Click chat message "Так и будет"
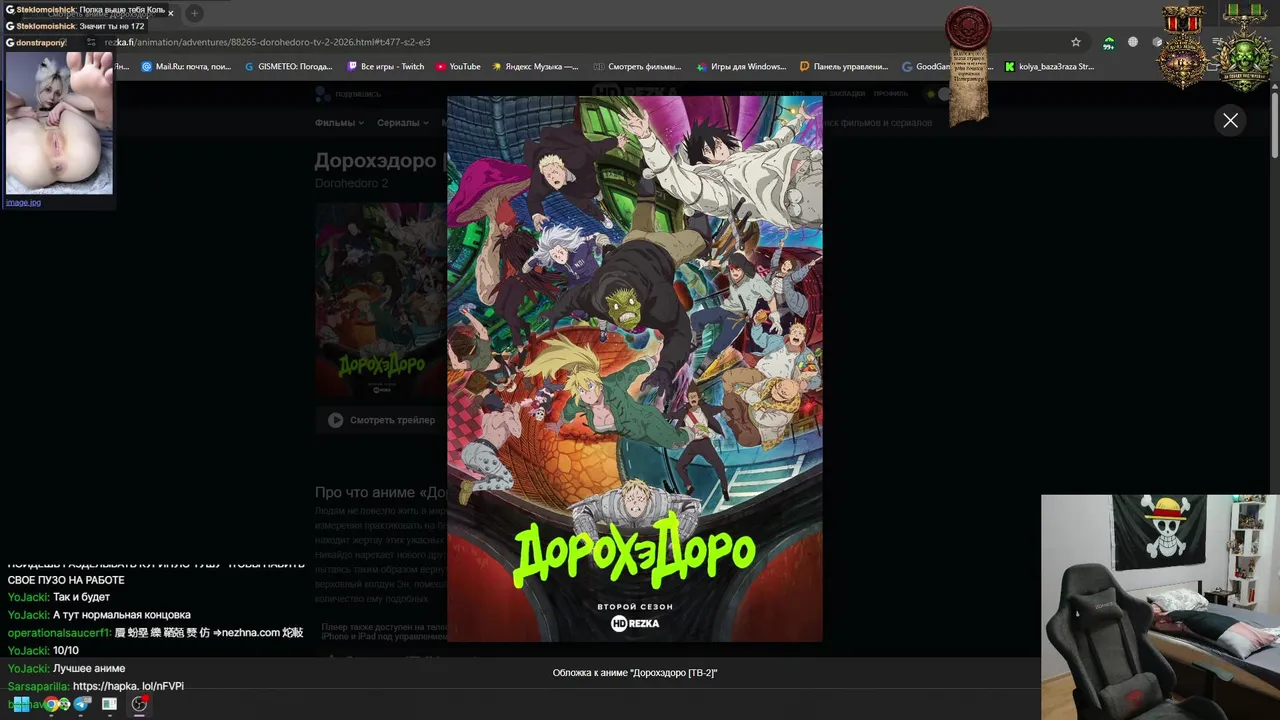The height and width of the screenshot is (720, 1280). click(81, 597)
